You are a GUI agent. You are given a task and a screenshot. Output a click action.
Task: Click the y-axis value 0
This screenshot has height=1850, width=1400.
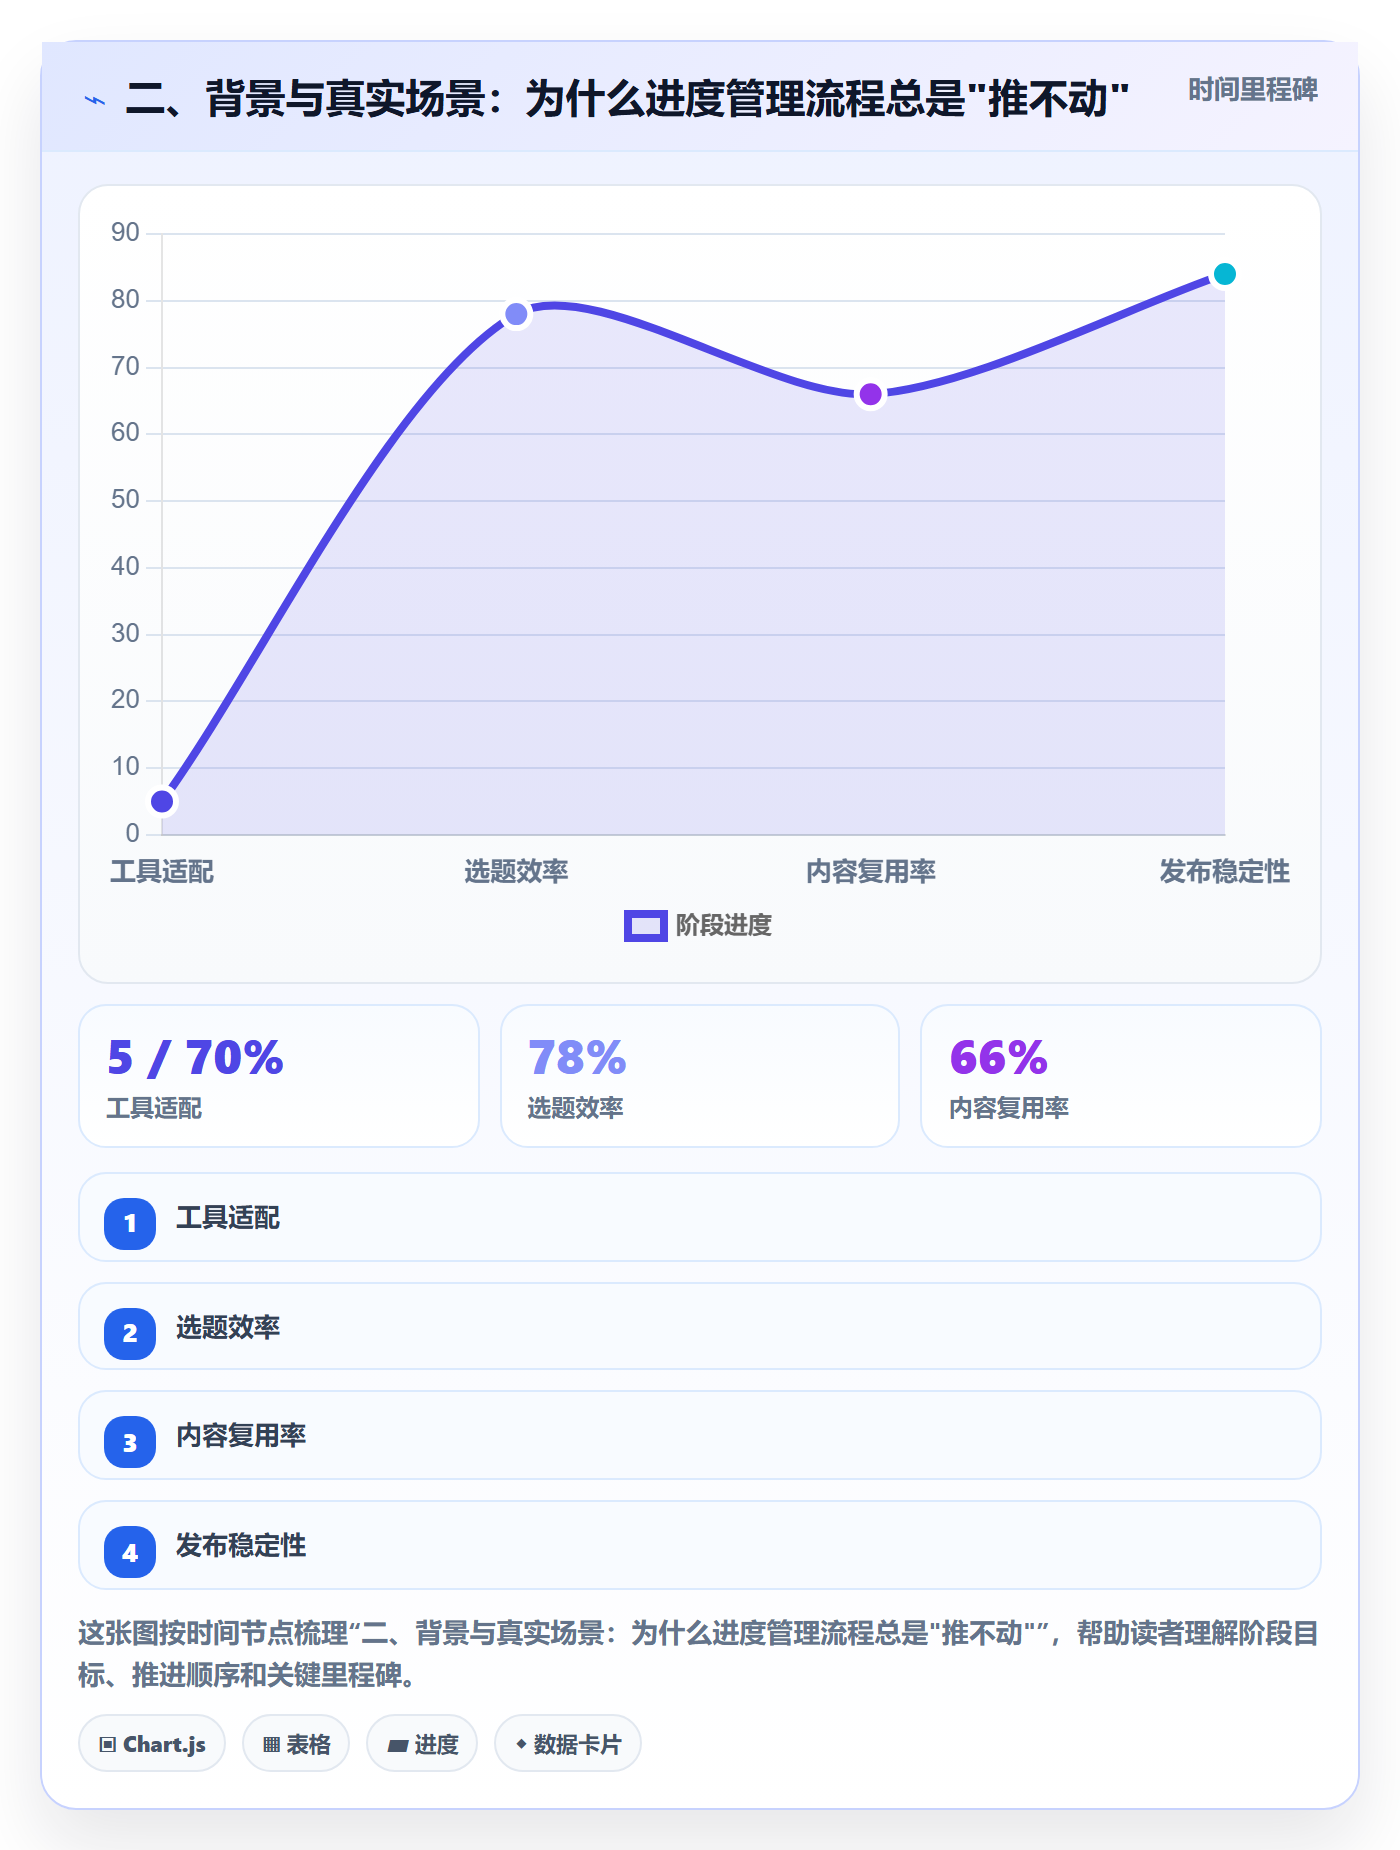tap(132, 834)
